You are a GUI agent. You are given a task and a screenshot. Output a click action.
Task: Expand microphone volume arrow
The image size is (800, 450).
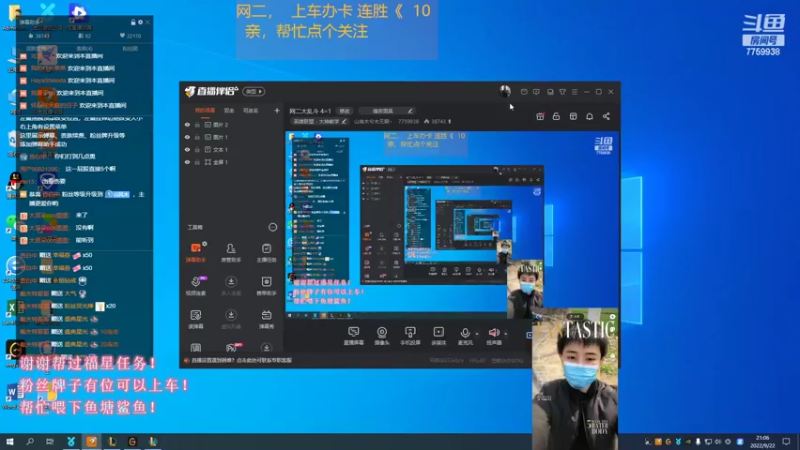coord(477,334)
